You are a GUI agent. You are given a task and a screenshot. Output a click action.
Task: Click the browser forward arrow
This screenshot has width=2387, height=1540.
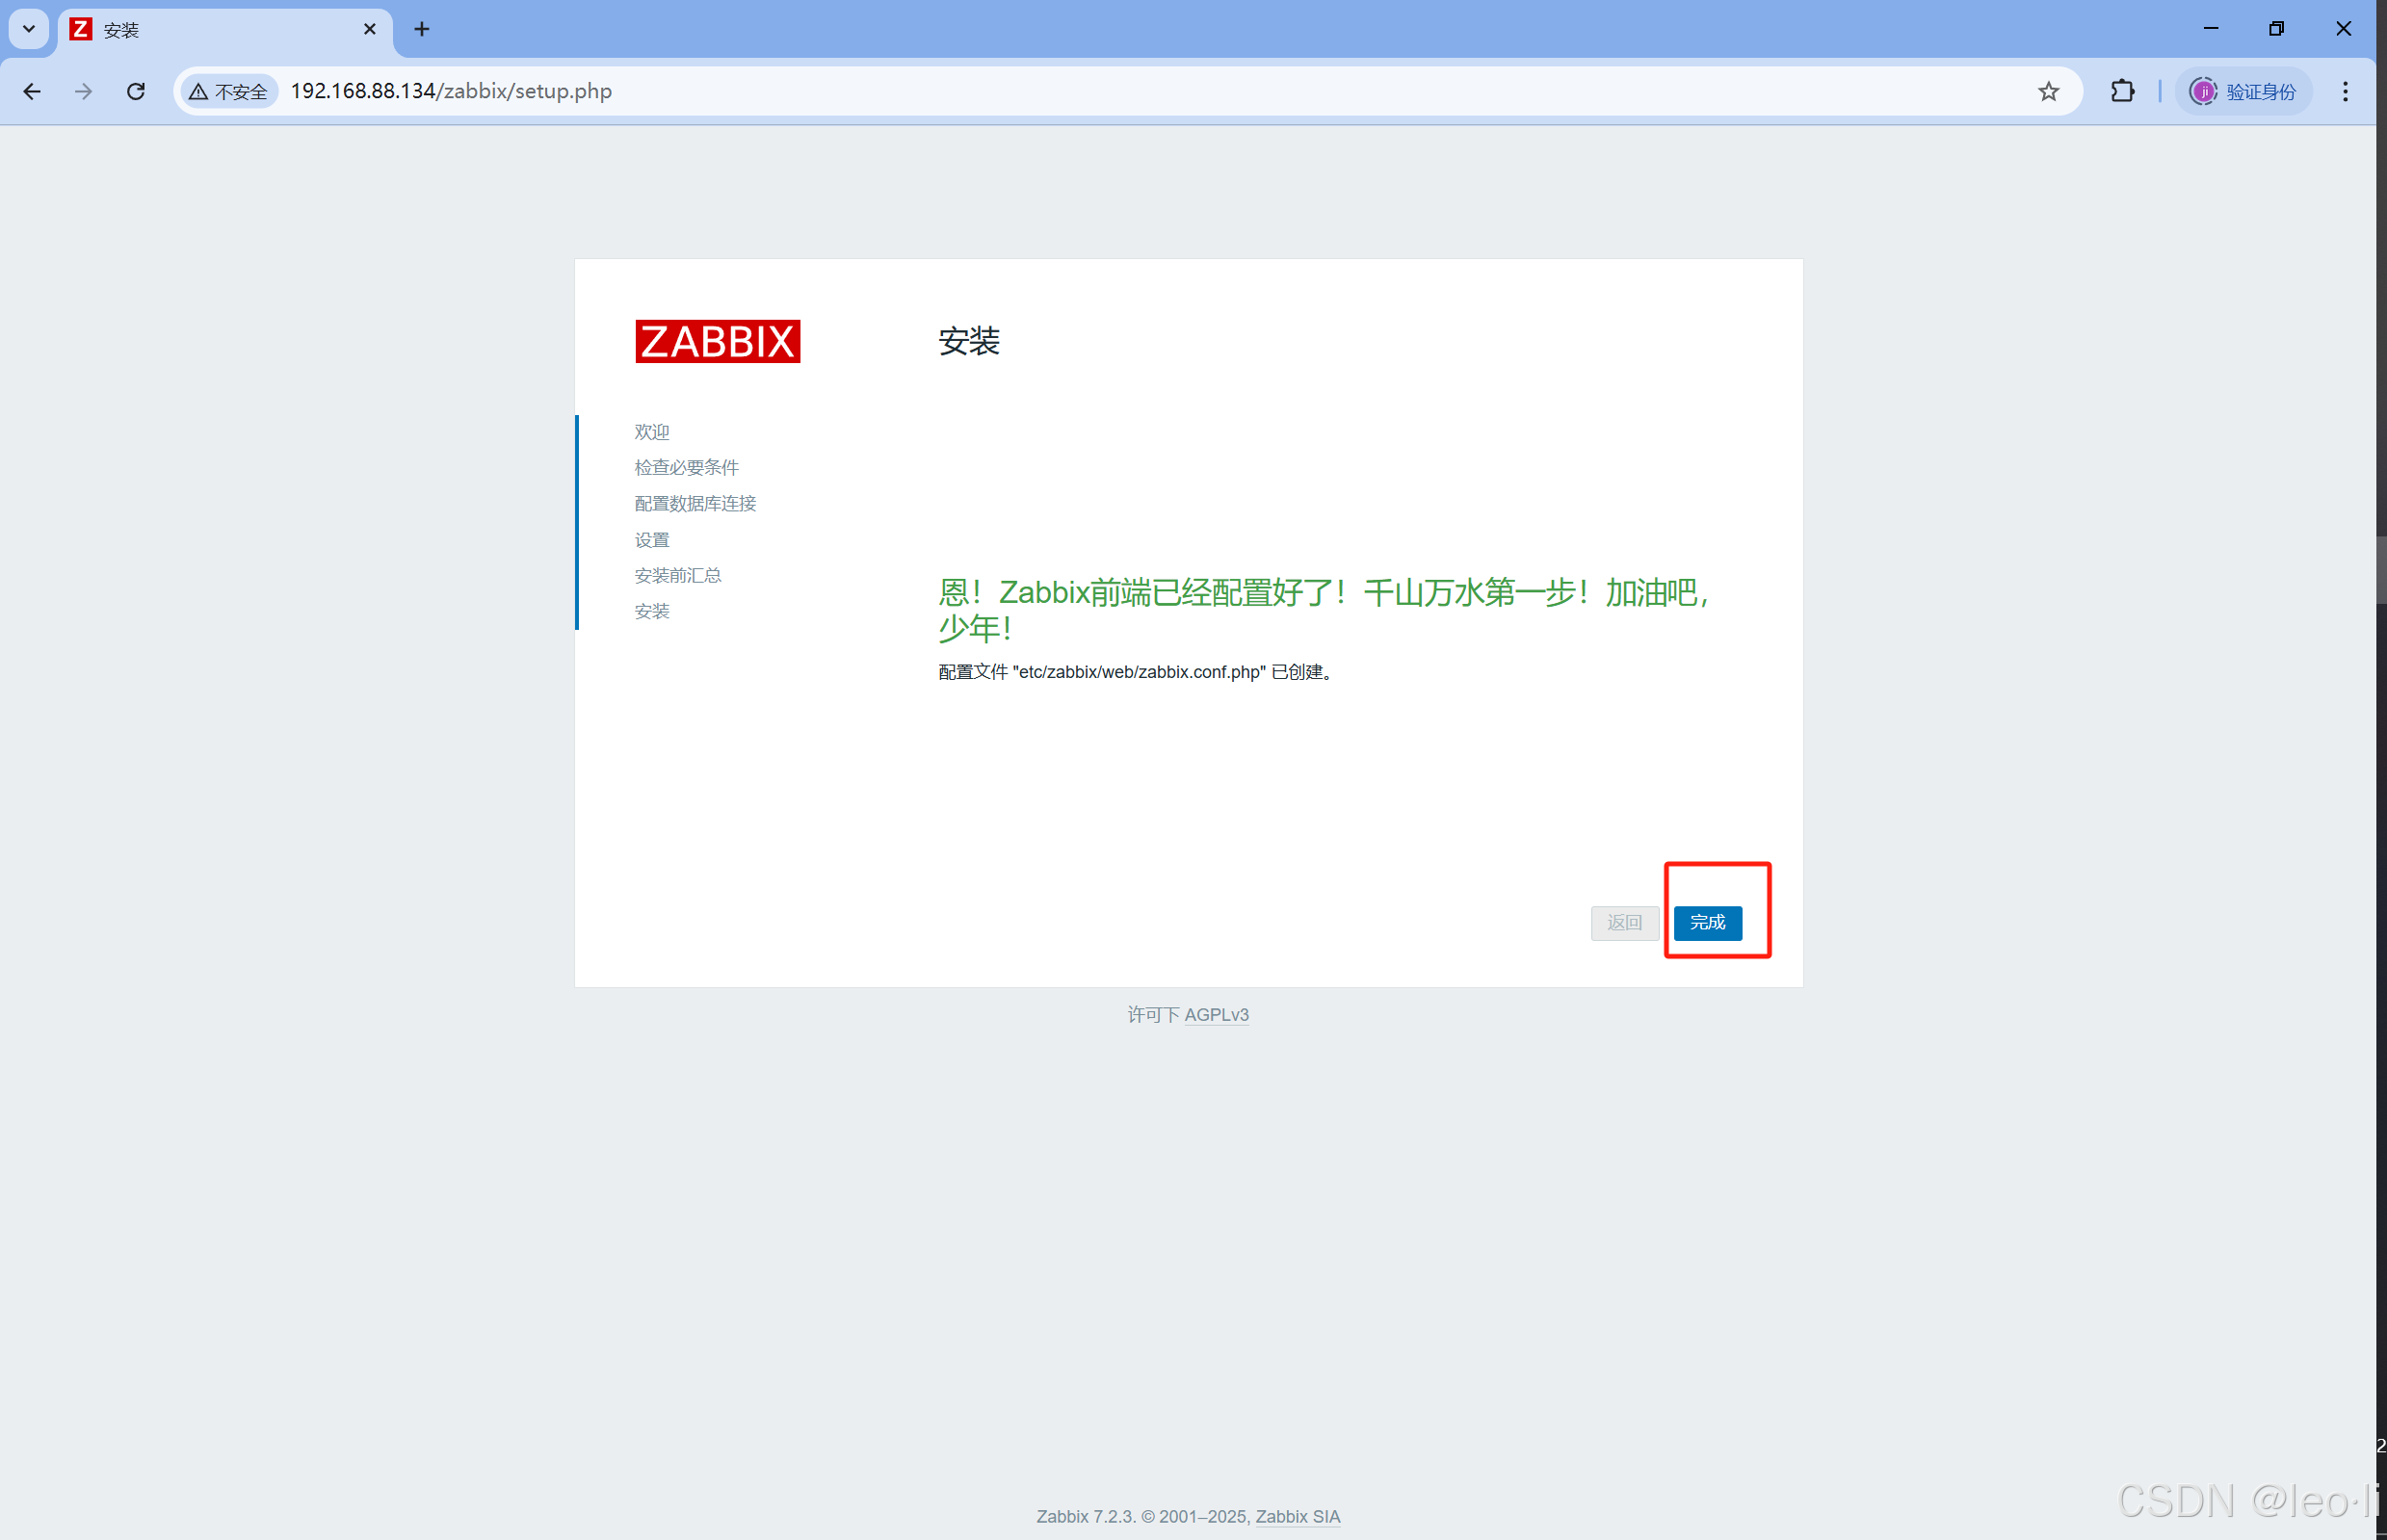tap(84, 91)
